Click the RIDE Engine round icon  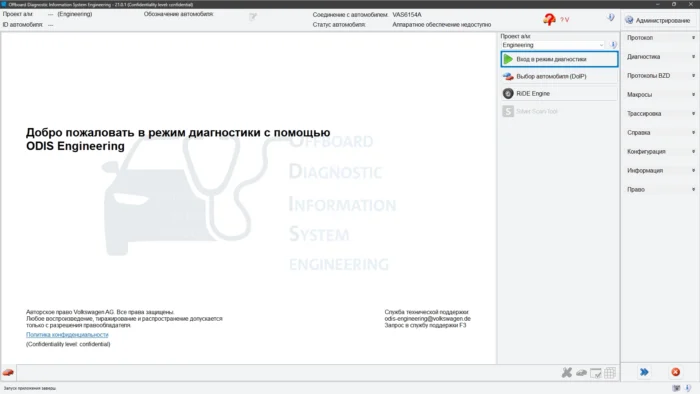click(508, 93)
